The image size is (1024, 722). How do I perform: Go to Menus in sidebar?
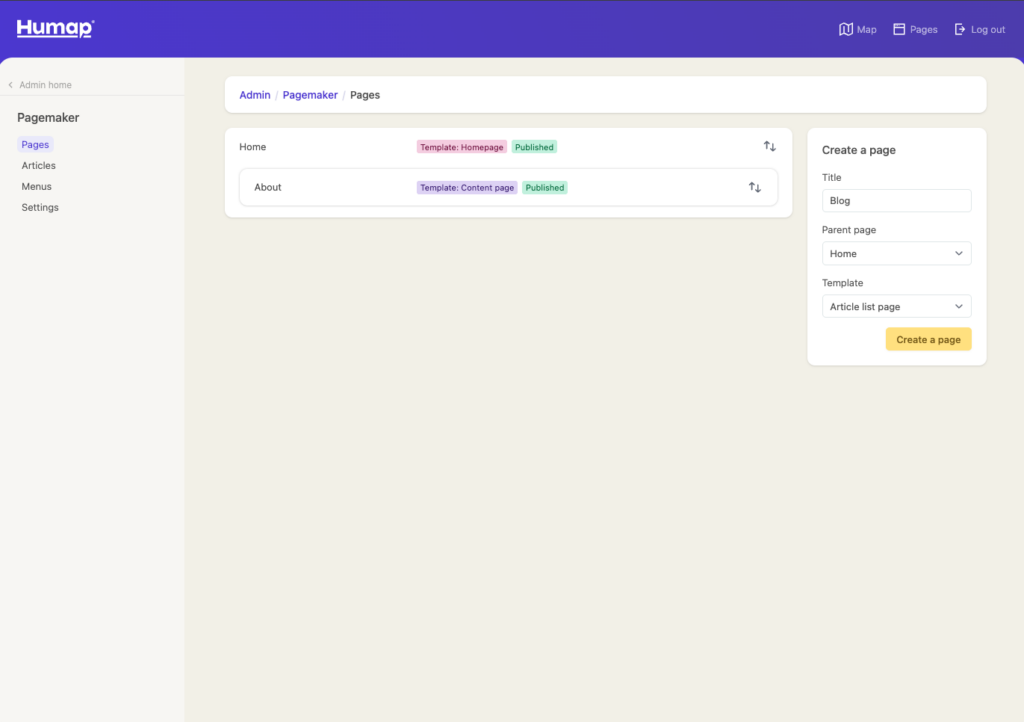coord(37,187)
